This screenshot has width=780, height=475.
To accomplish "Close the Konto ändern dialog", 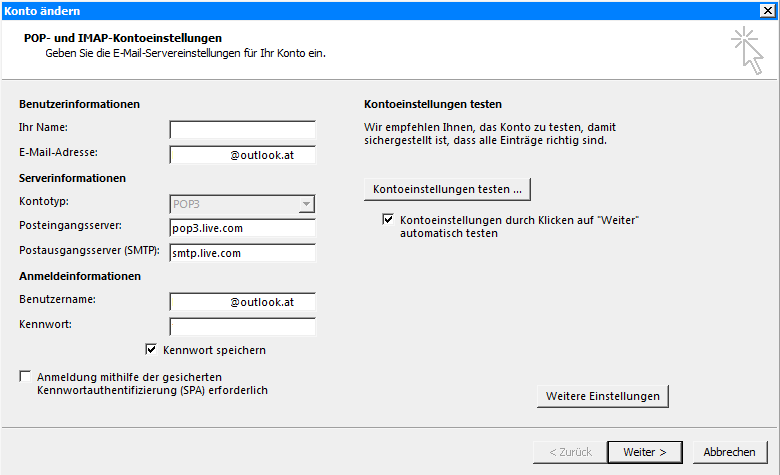I will click(768, 10).
